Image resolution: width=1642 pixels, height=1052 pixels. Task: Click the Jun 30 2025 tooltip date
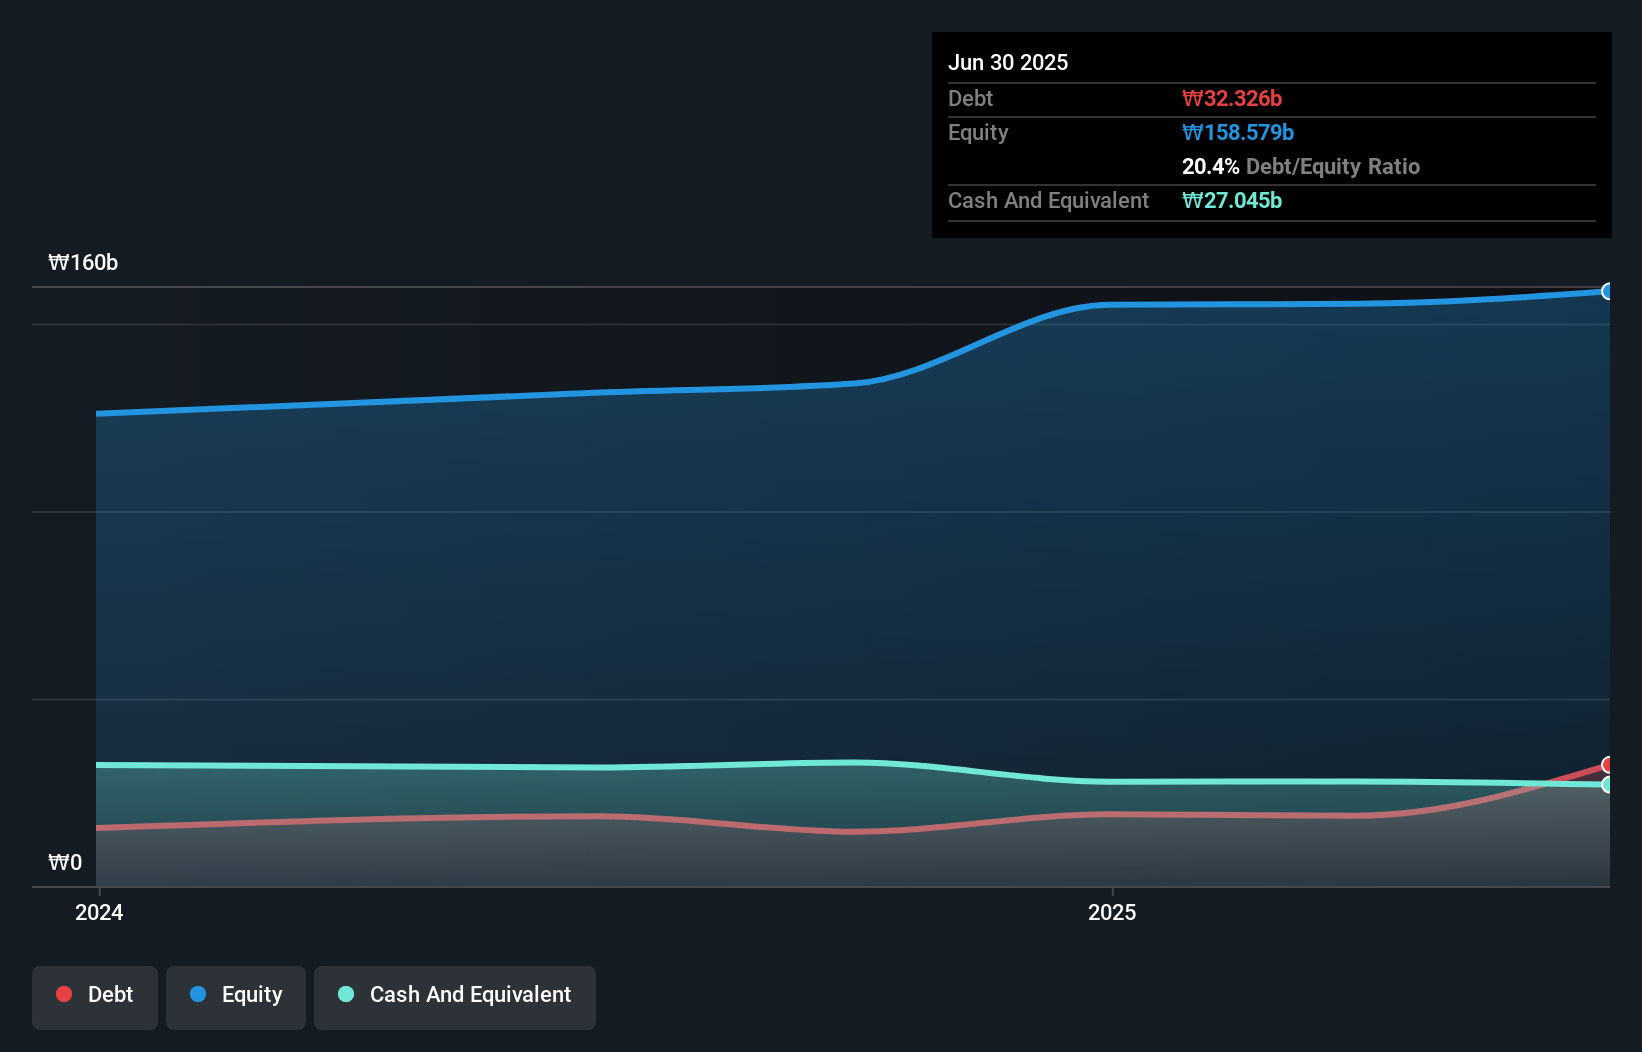tap(1008, 62)
